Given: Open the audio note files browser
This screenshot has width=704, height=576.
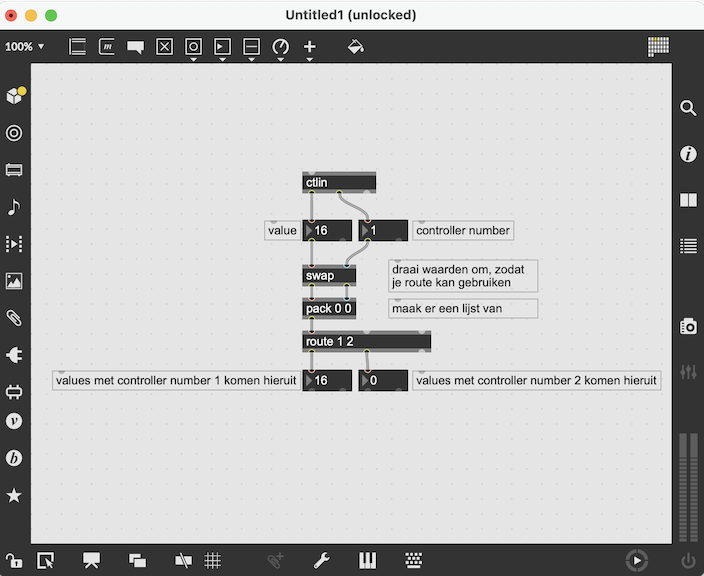Looking at the screenshot, I should click(14, 207).
